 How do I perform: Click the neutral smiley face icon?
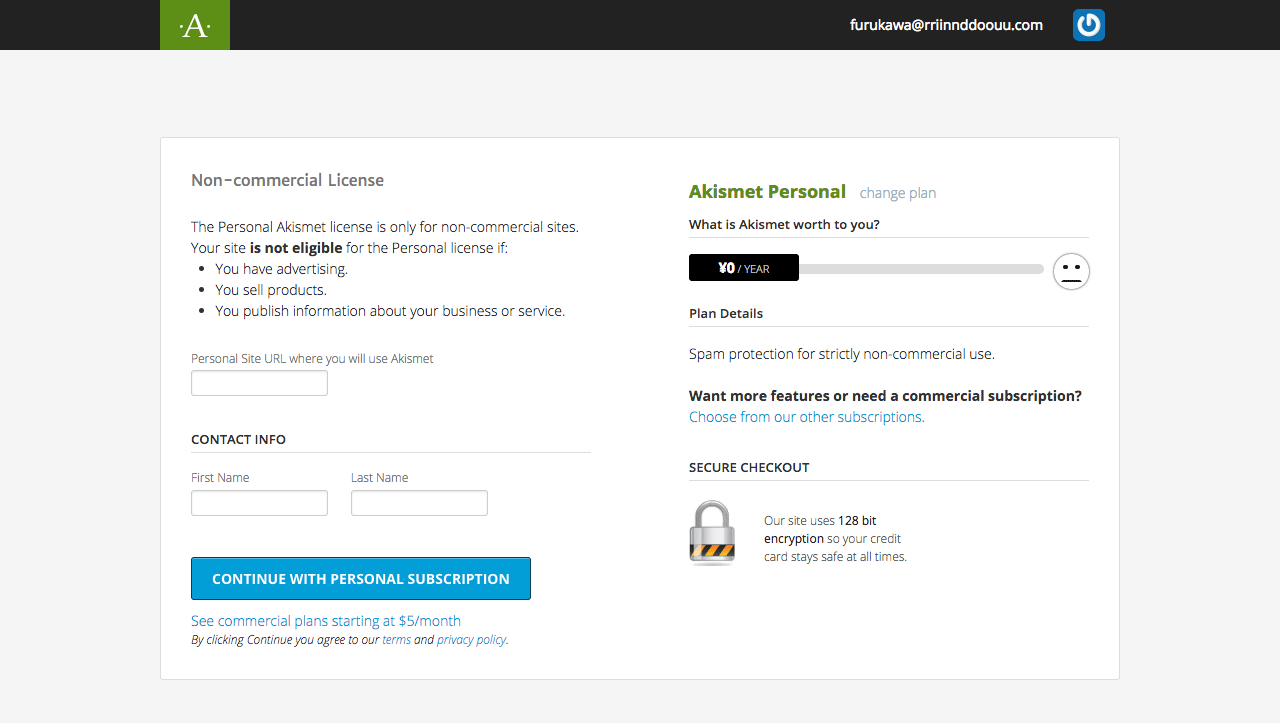coord(1071,271)
